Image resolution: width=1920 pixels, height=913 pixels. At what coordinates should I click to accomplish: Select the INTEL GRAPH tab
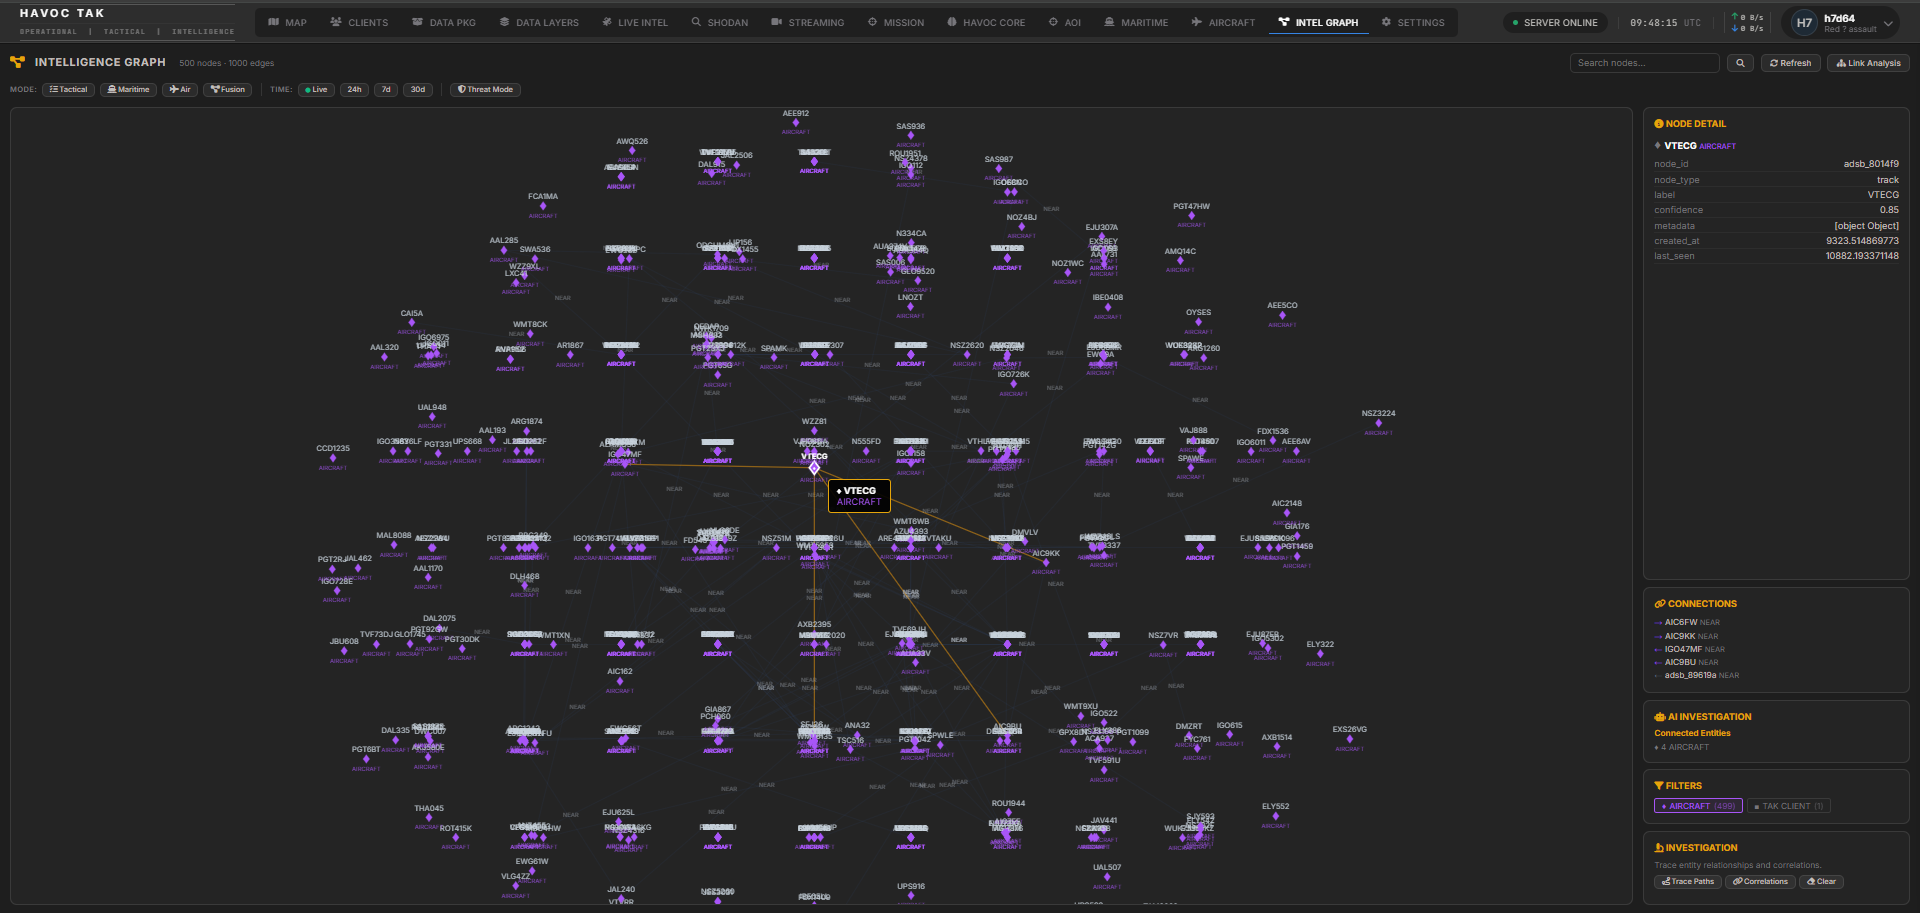[x=1318, y=22]
